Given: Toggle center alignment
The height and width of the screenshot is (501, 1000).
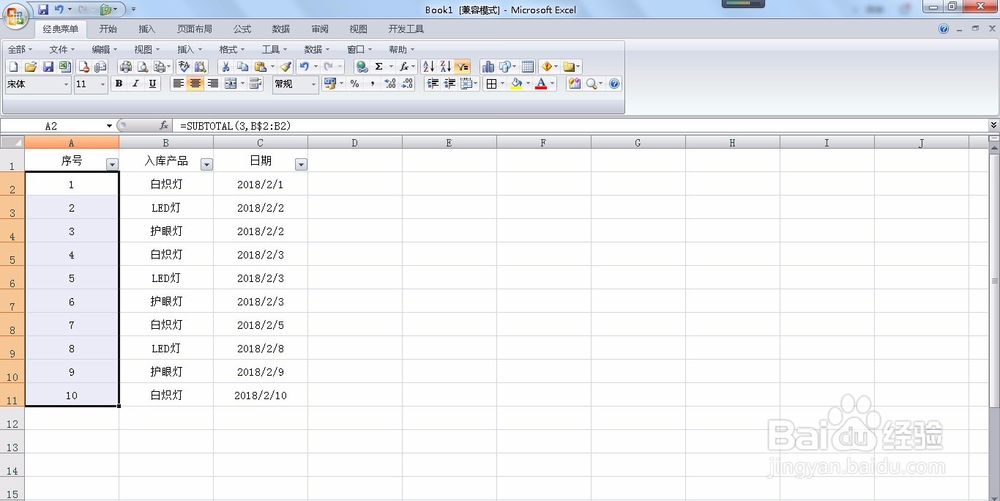Looking at the screenshot, I should [196, 84].
